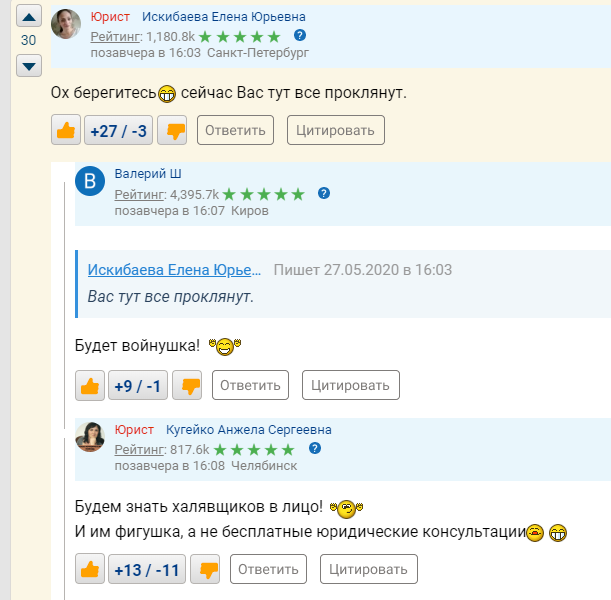Upvote the thread with the top arrow
611x600 pixels.
click(29, 17)
